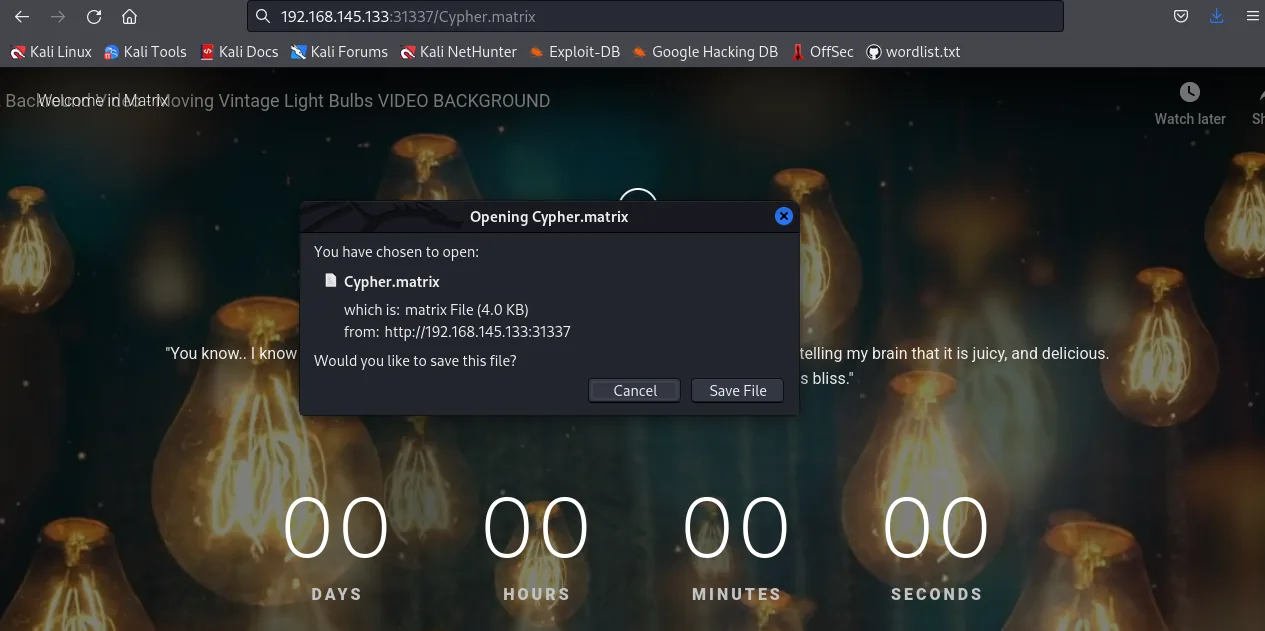Reload the current page

point(94,17)
